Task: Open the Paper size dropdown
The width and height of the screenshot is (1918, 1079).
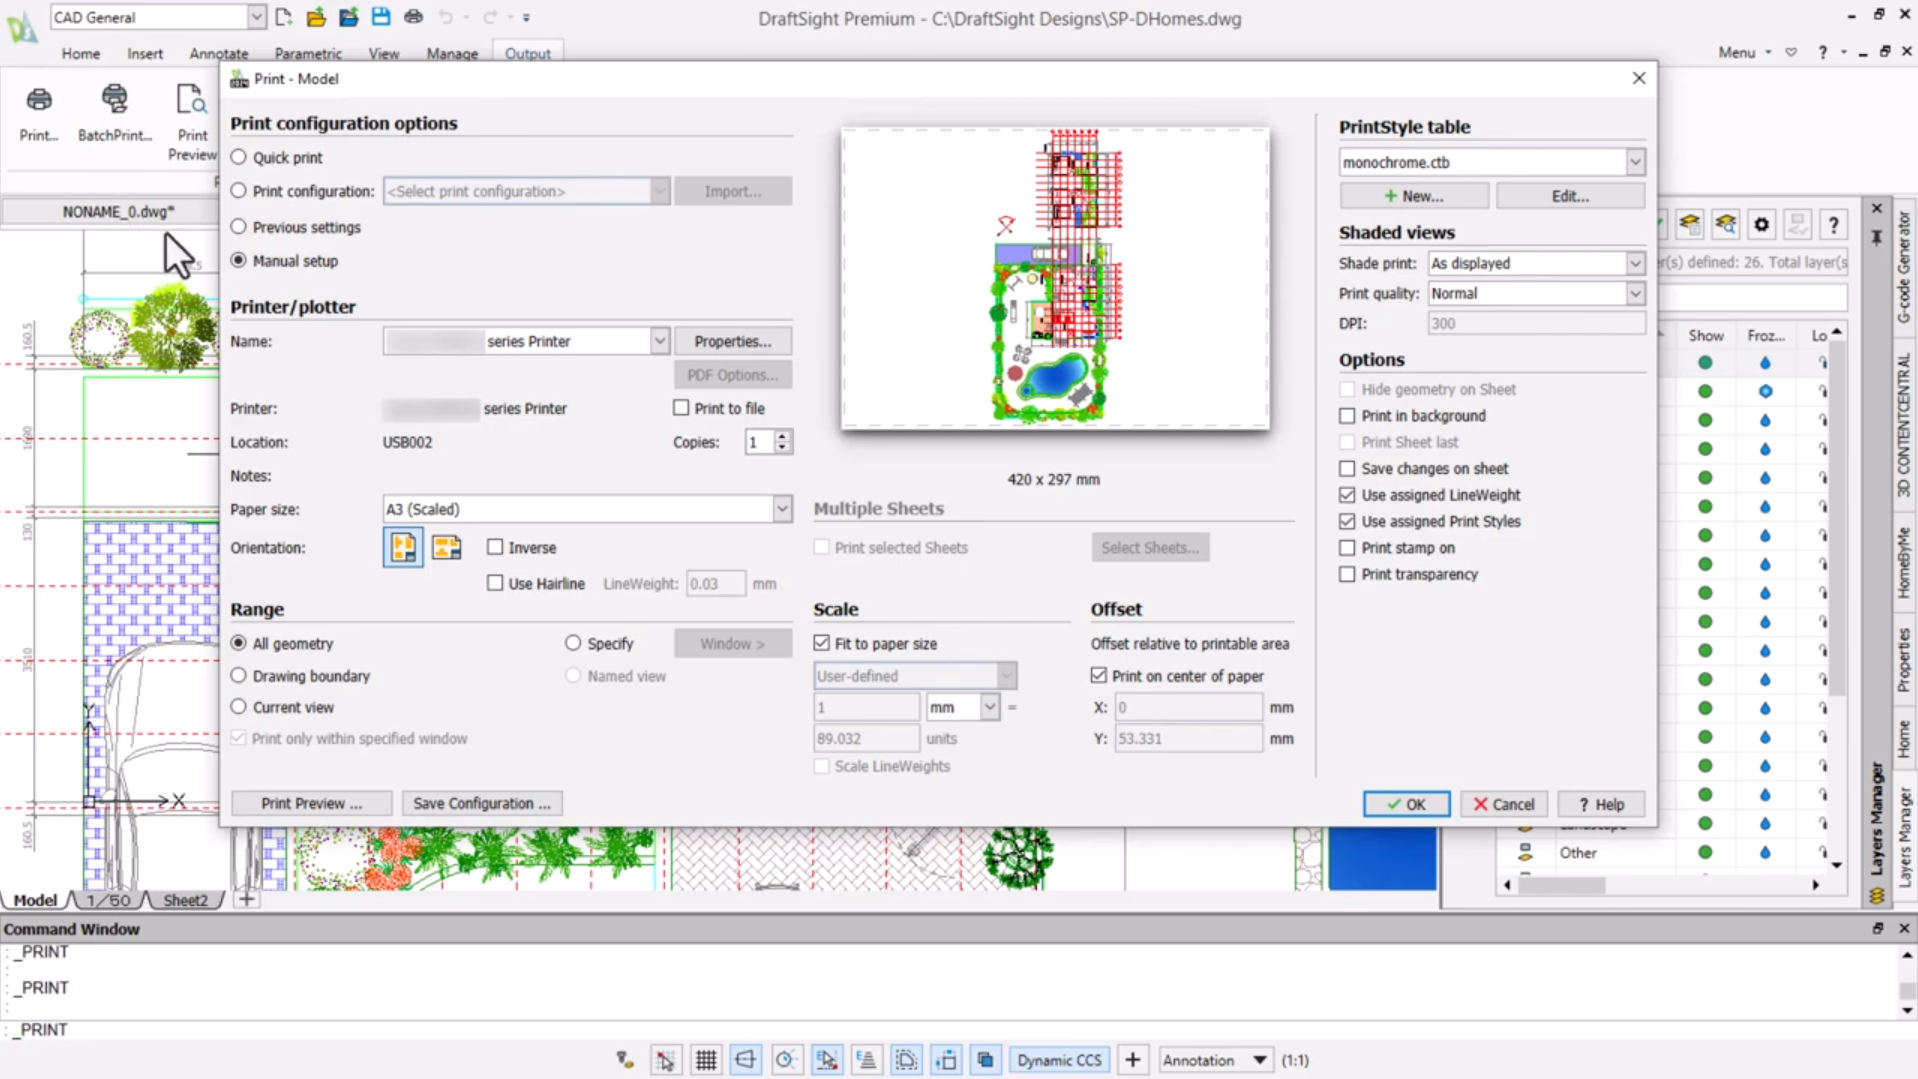Action: click(x=781, y=508)
